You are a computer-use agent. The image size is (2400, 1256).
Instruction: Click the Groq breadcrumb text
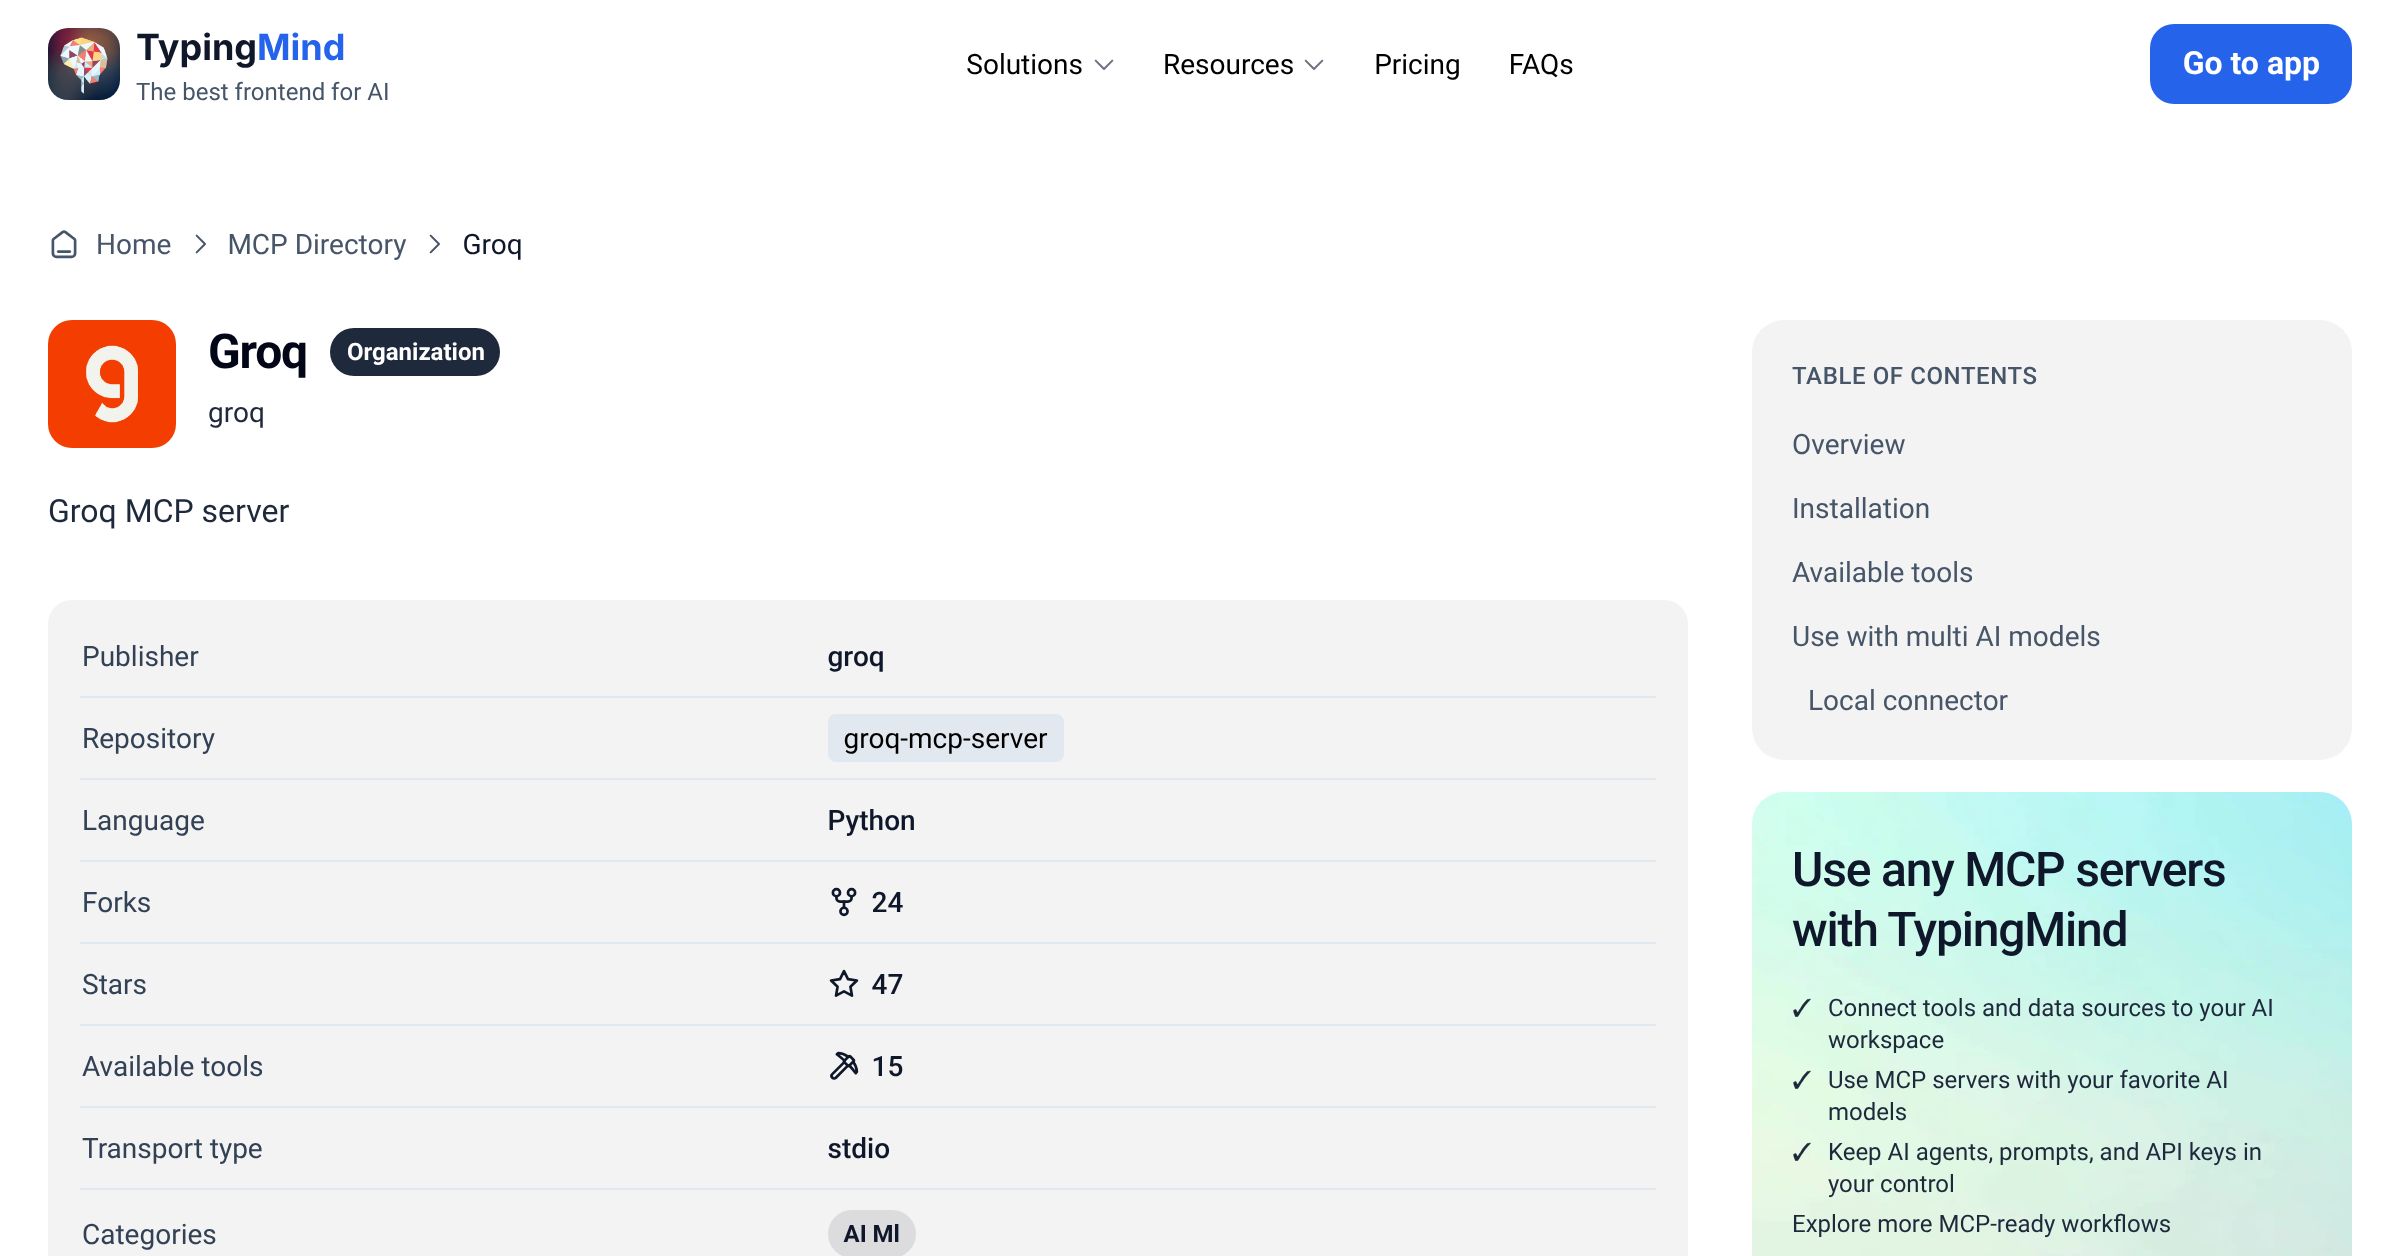pos(492,245)
